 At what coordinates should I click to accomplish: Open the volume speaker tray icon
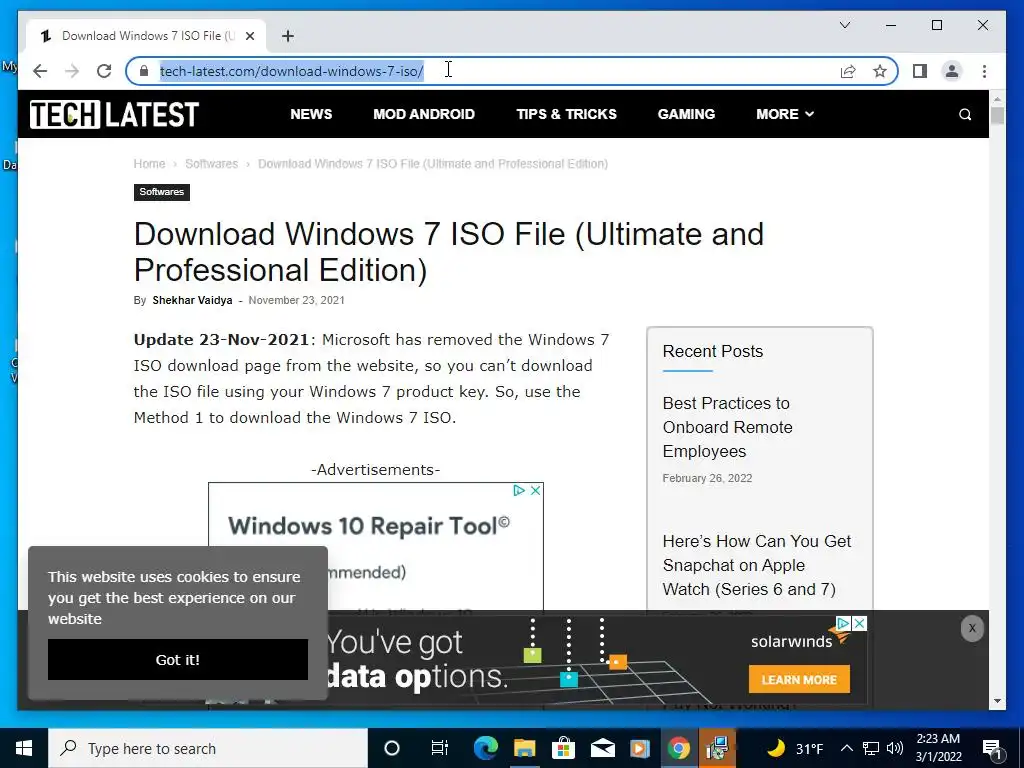pos(895,748)
